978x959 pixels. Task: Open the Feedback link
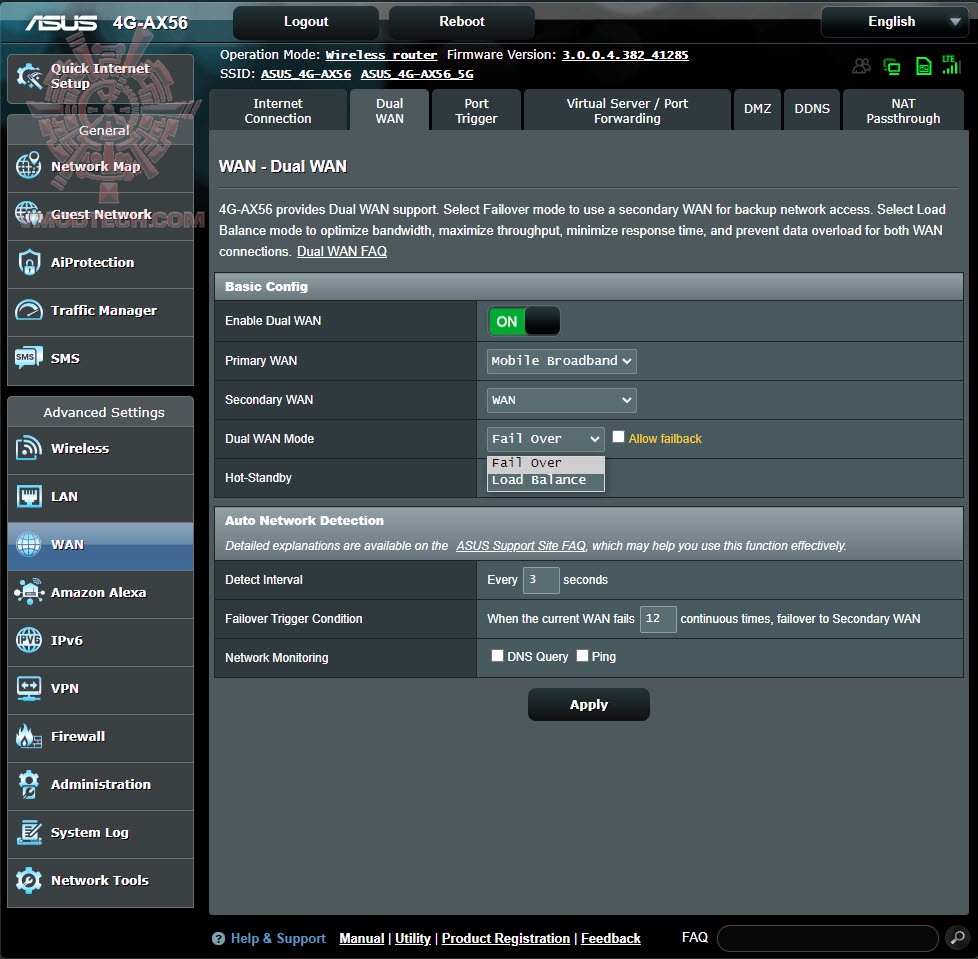611,938
